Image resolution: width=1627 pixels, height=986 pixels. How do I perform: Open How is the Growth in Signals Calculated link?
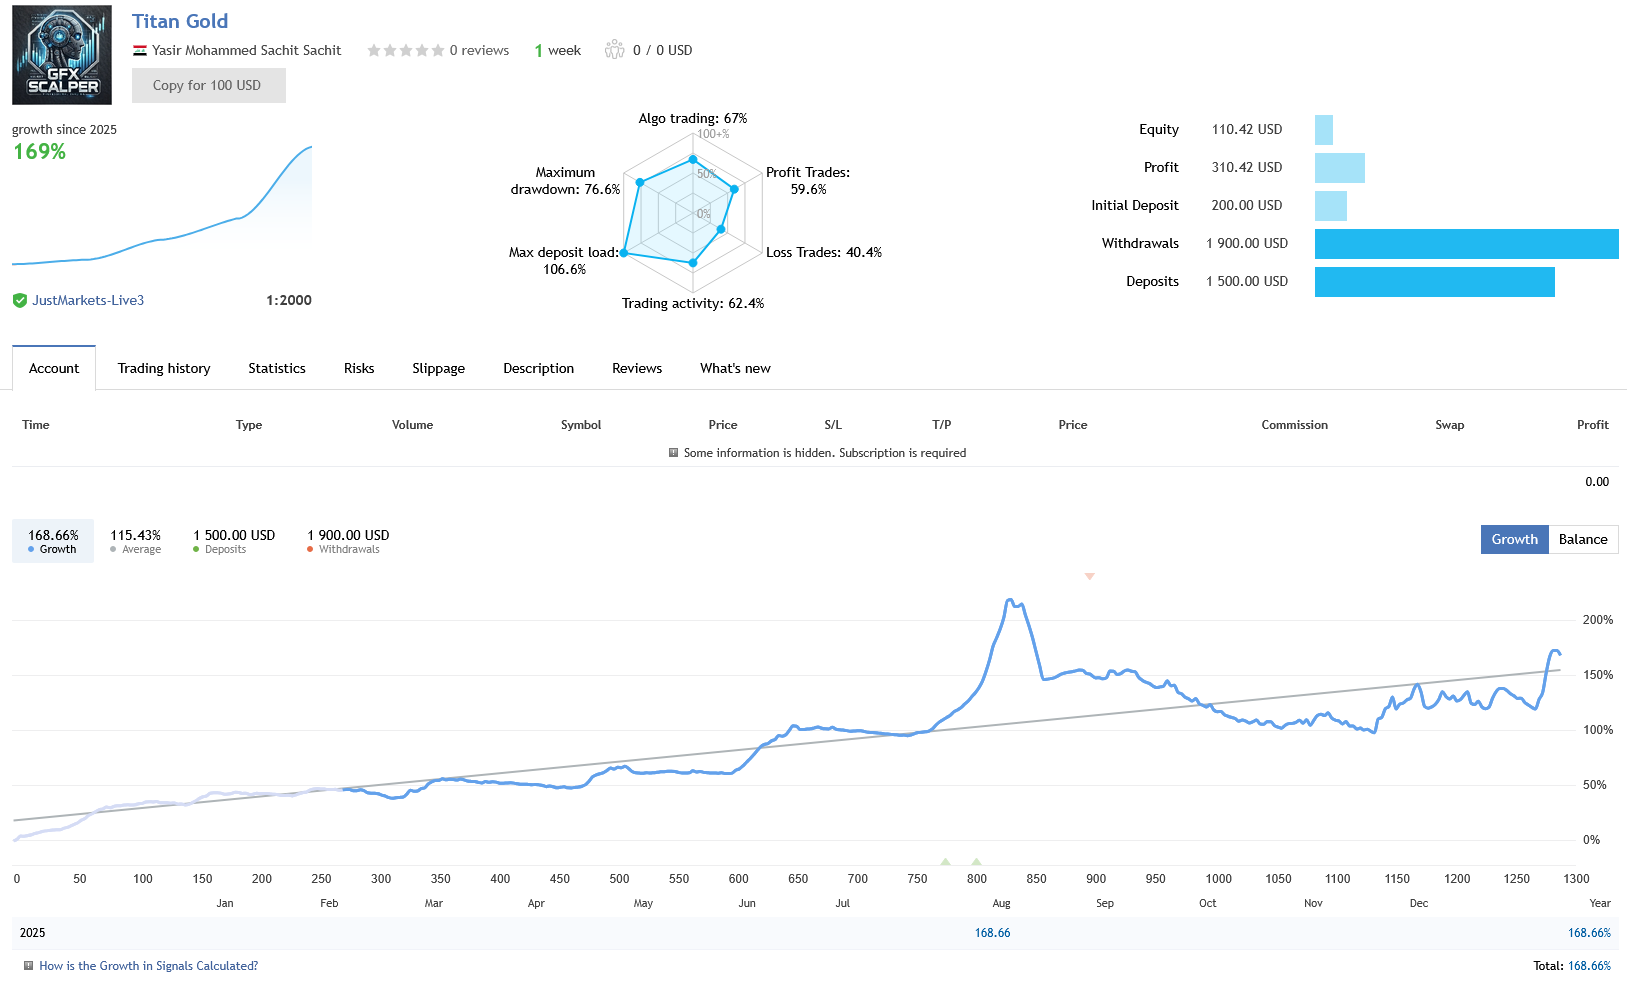pos(149,966)
